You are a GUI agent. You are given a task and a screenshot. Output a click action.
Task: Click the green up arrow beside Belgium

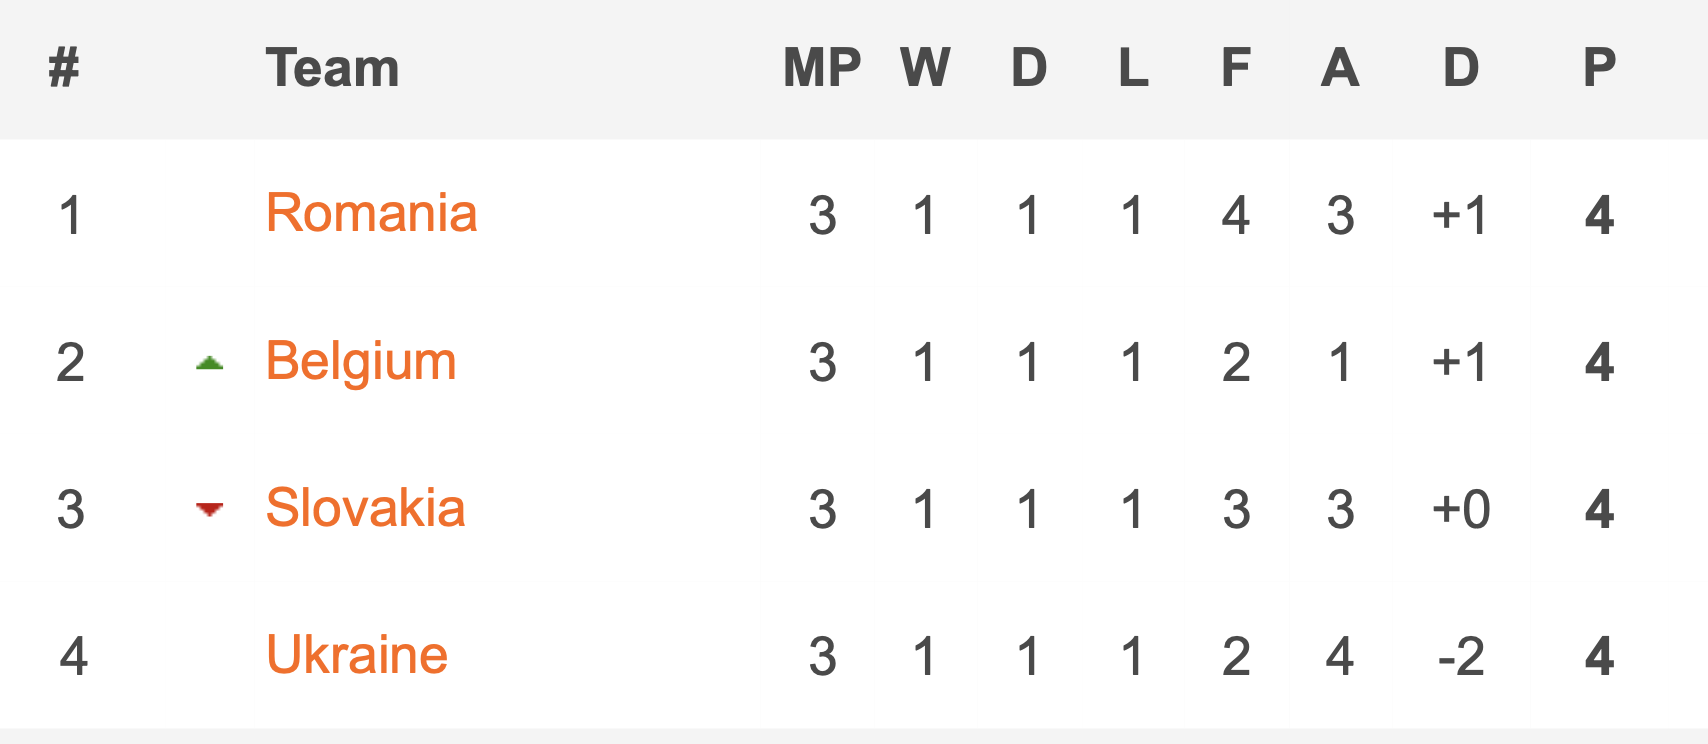click(x=209, y=364)
